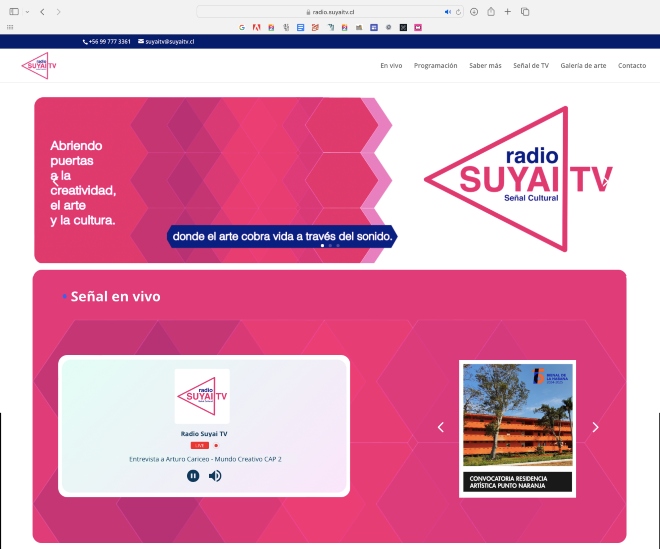Open a new tab with the plus icon
Image resolution: width=660 pixels, height=549 pixels.
point(508,12)
